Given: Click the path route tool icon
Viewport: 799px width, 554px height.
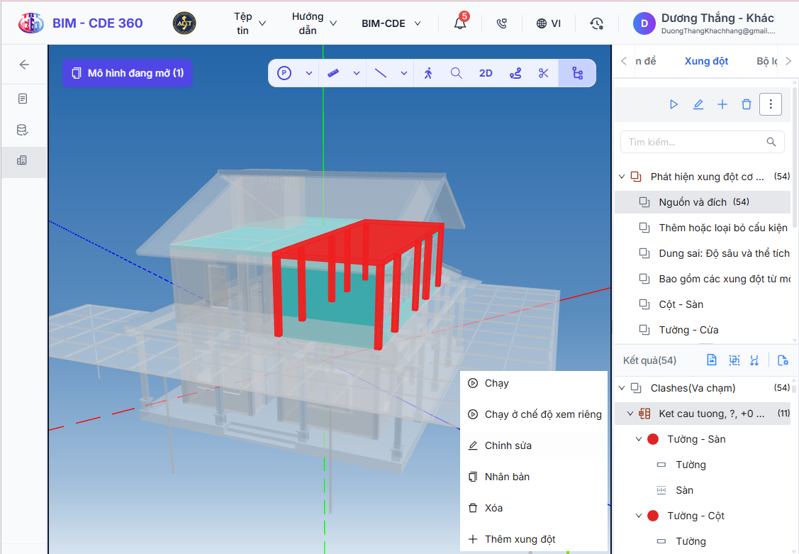Looking at the screenshot, I should 515,73.
